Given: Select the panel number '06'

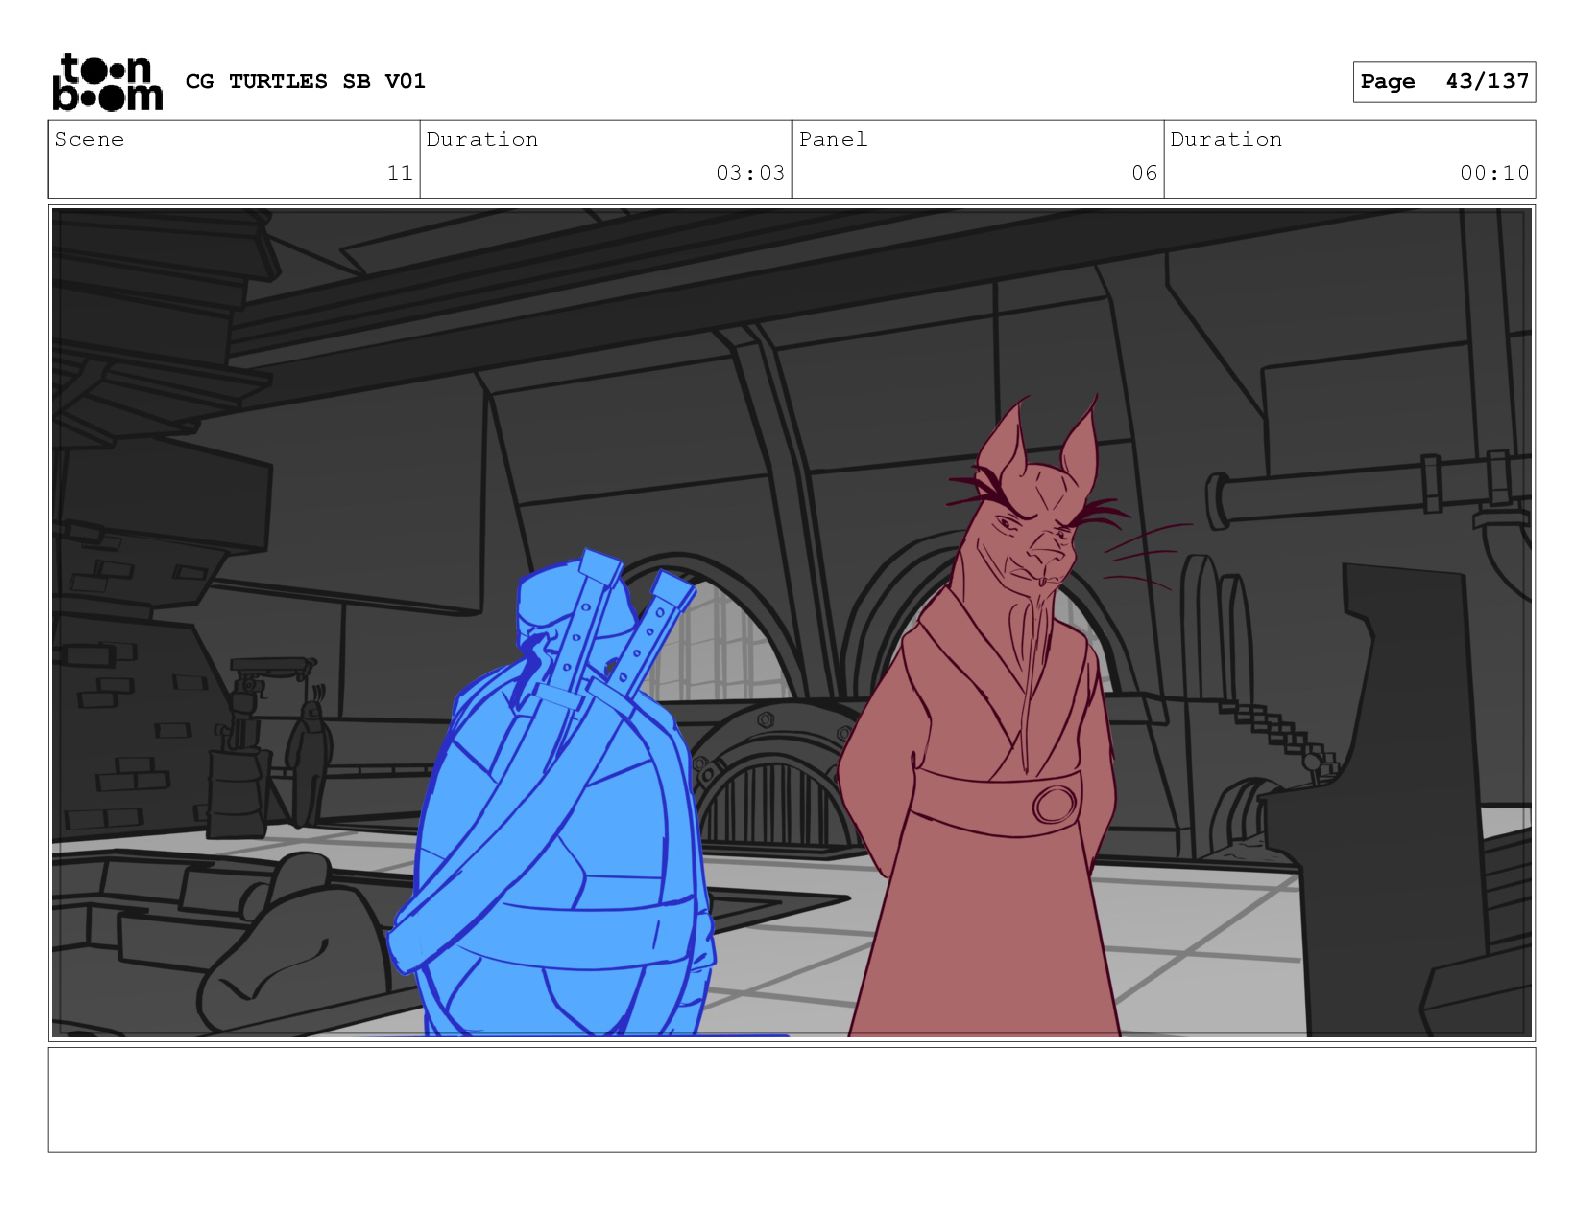Looking at the screenshot, I should pyautogui.click(x=1144, y=173).
